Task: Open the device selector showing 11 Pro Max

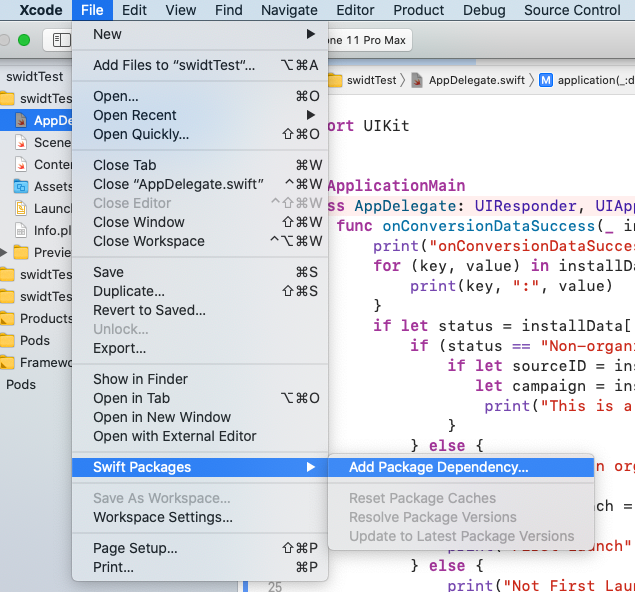Action: pos(369,40)
